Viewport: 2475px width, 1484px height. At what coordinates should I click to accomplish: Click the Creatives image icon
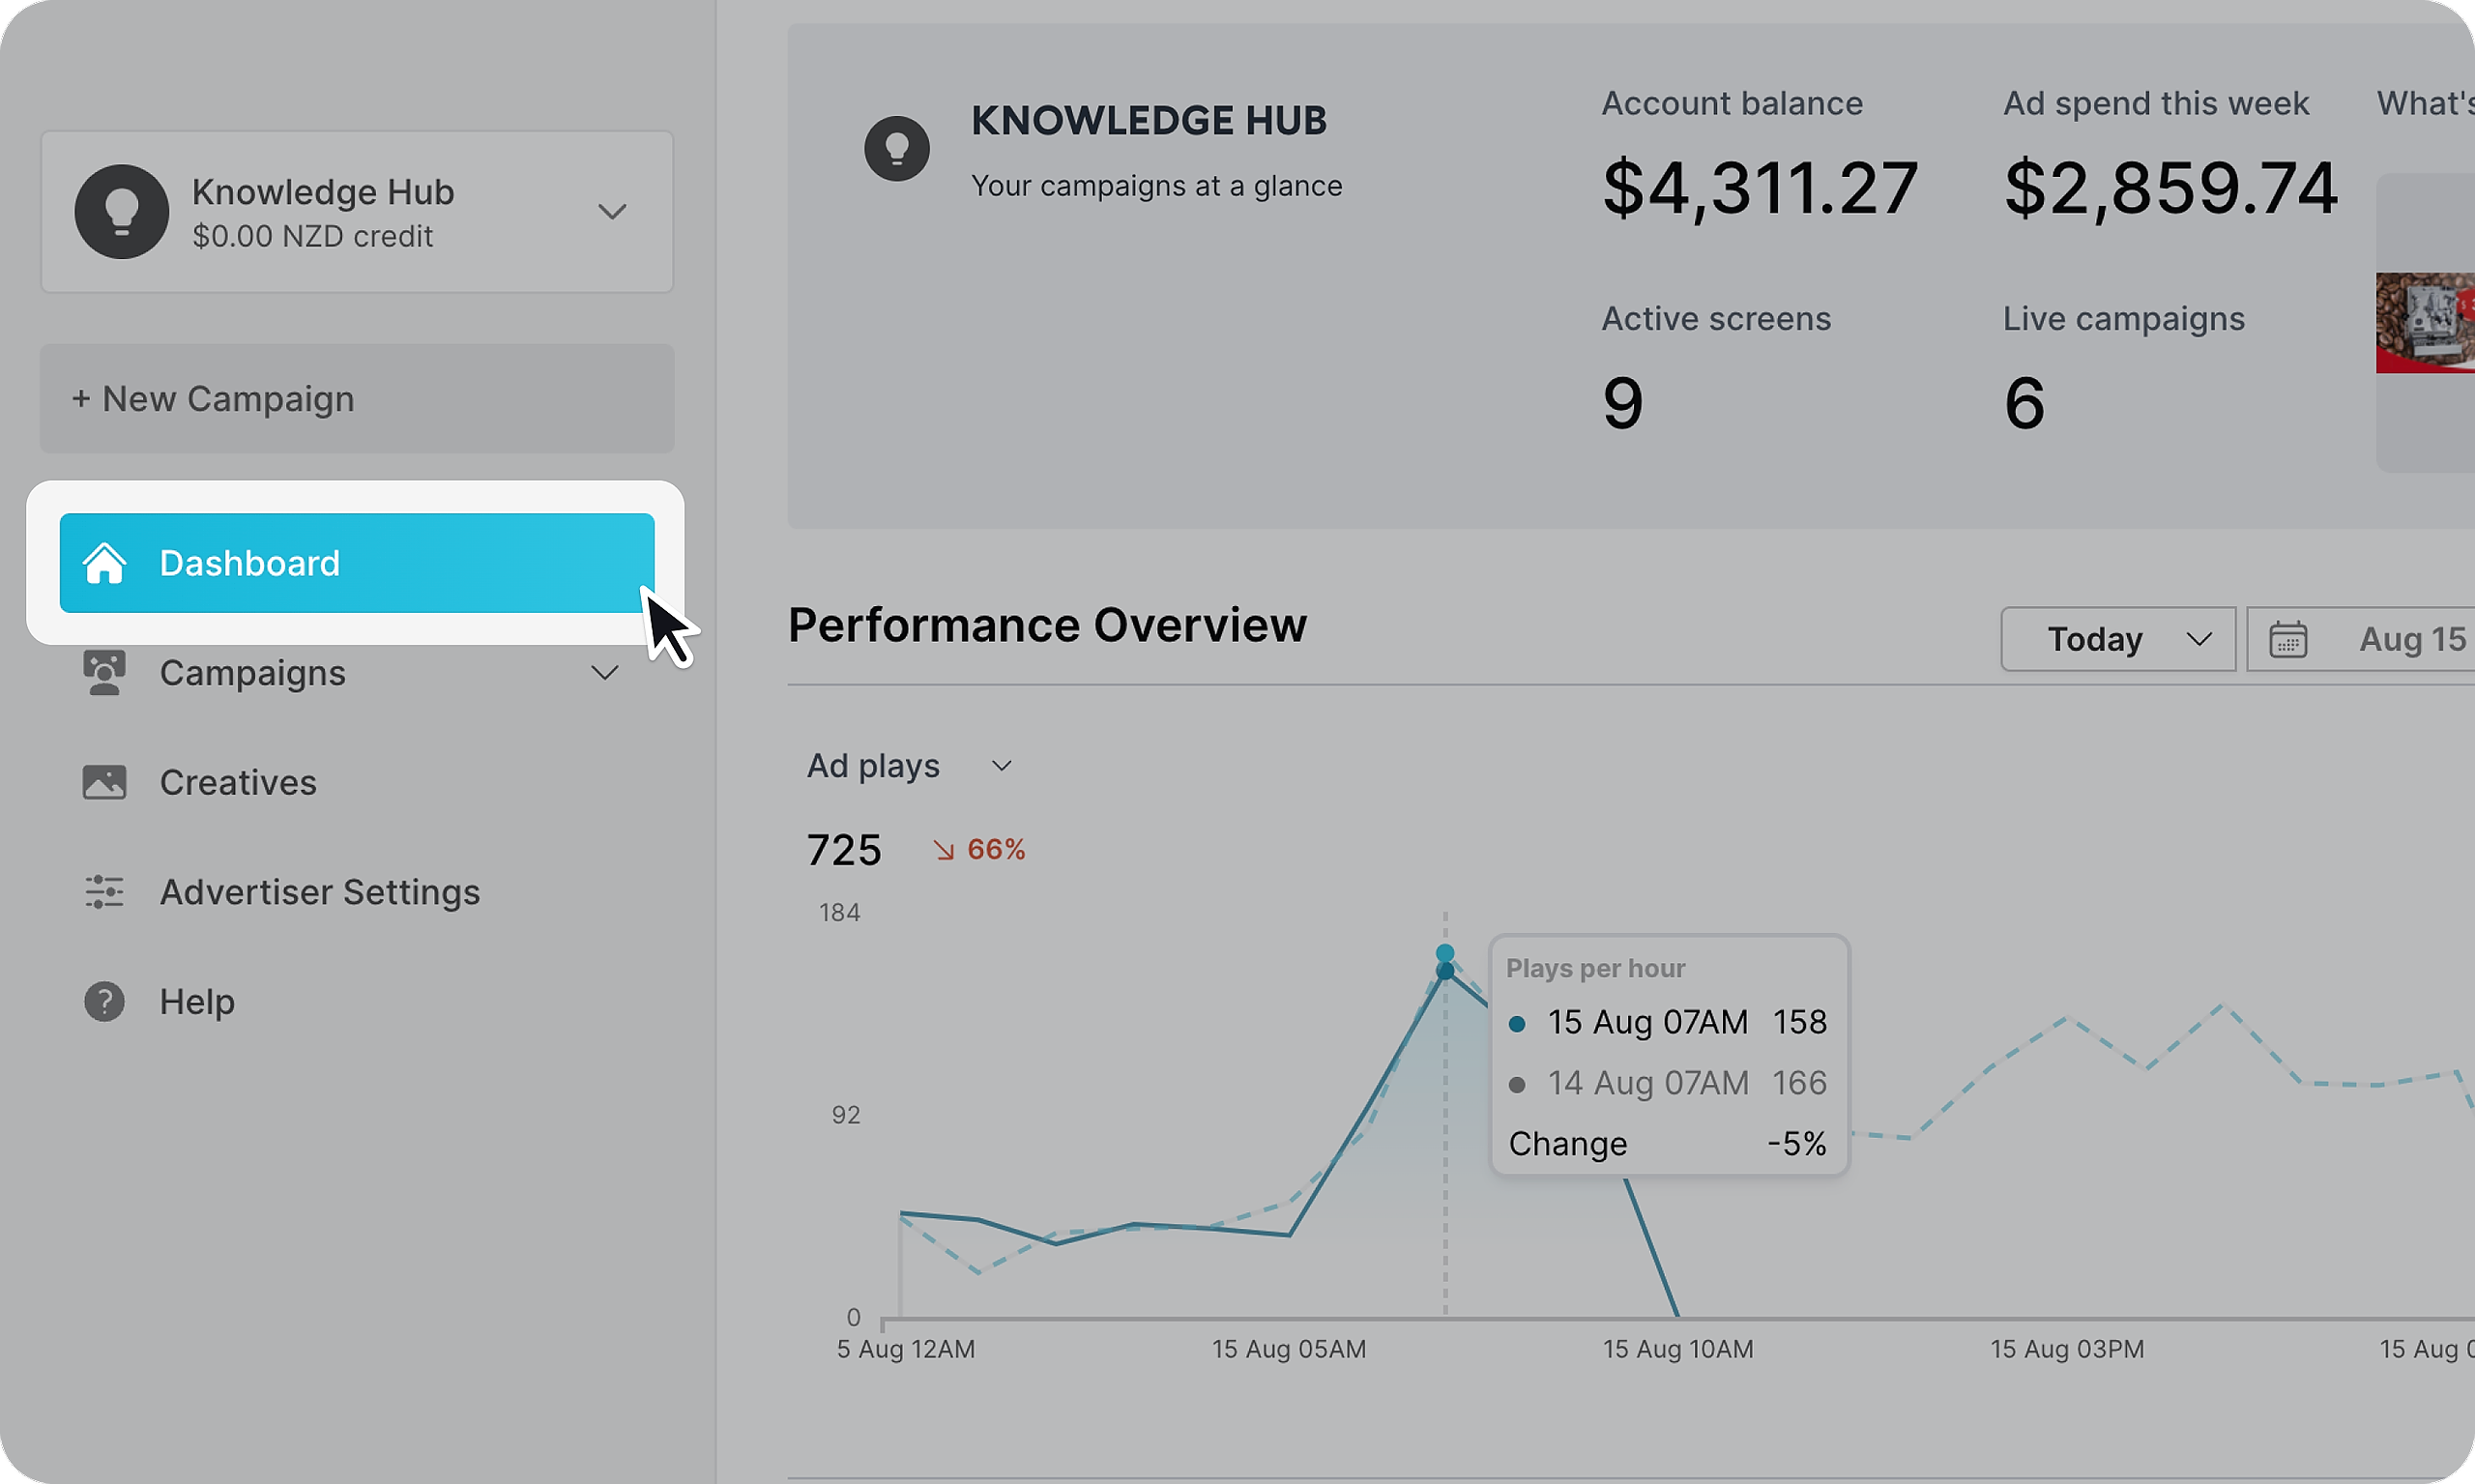click(104, 782)
